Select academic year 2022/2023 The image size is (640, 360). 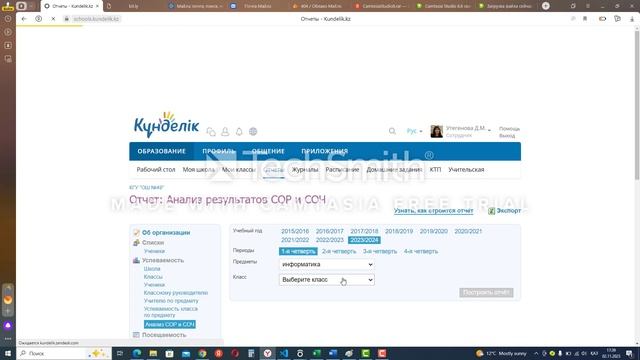click(x=329, y=240)
